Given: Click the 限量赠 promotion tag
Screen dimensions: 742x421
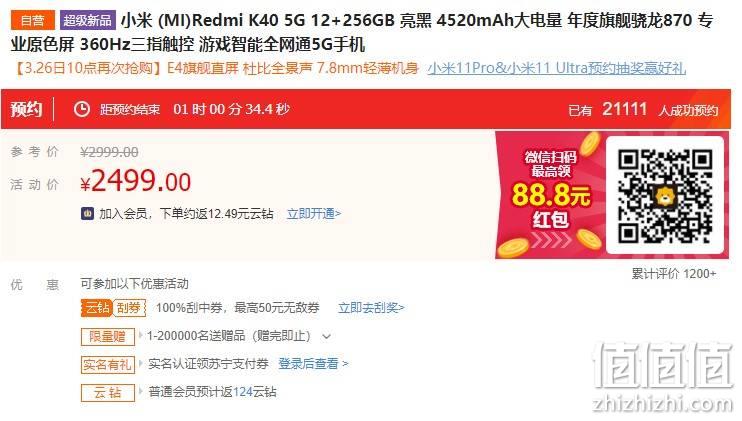Looking at the screenshot, I should (107, 336).
